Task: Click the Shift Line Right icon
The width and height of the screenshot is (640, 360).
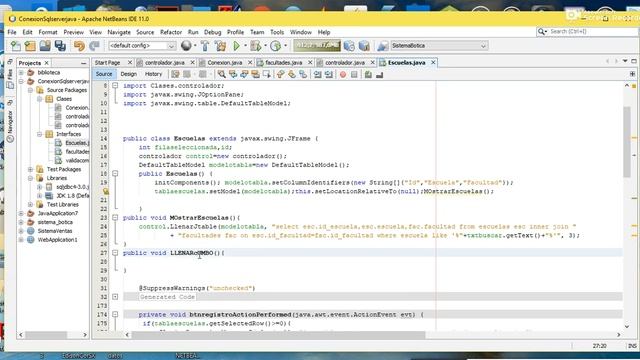Action: [329, 74]
